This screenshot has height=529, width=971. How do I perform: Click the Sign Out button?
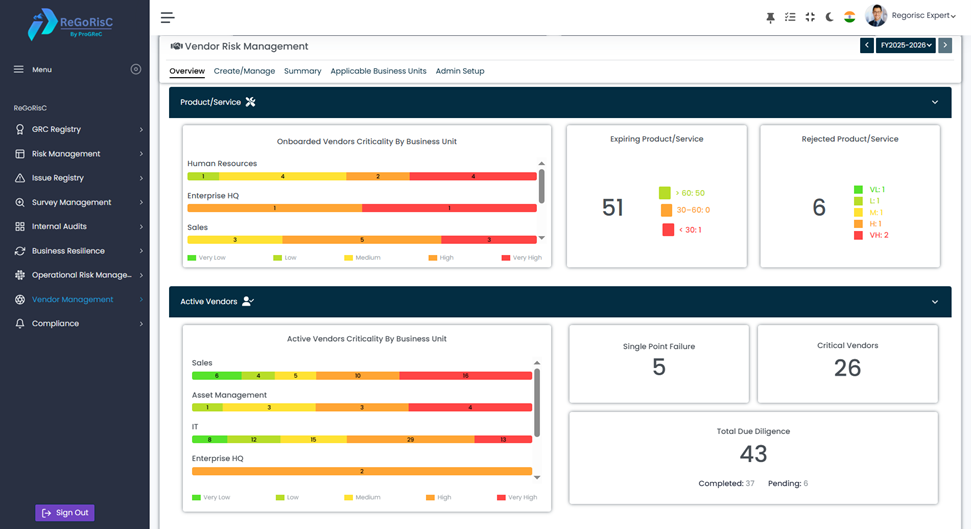65,513
